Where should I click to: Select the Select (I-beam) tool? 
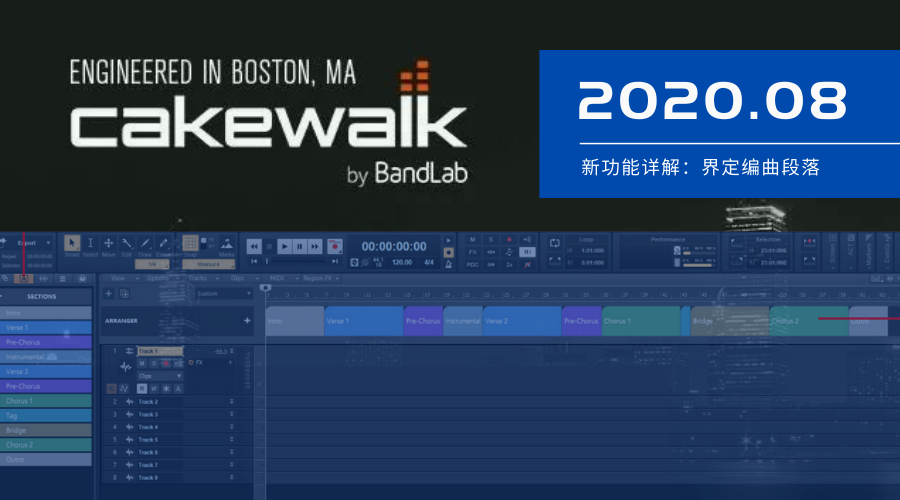click(x=90, y=243)
